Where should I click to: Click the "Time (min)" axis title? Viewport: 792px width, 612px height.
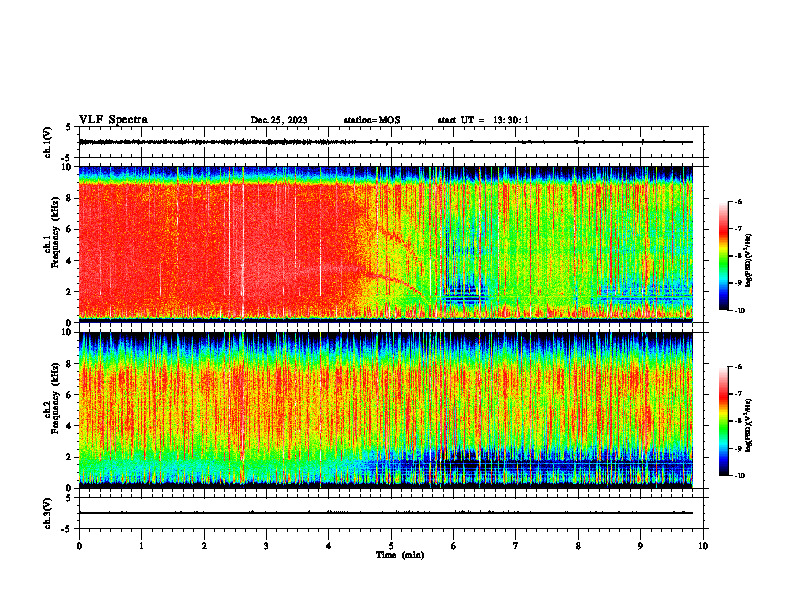tap(400, 555)
